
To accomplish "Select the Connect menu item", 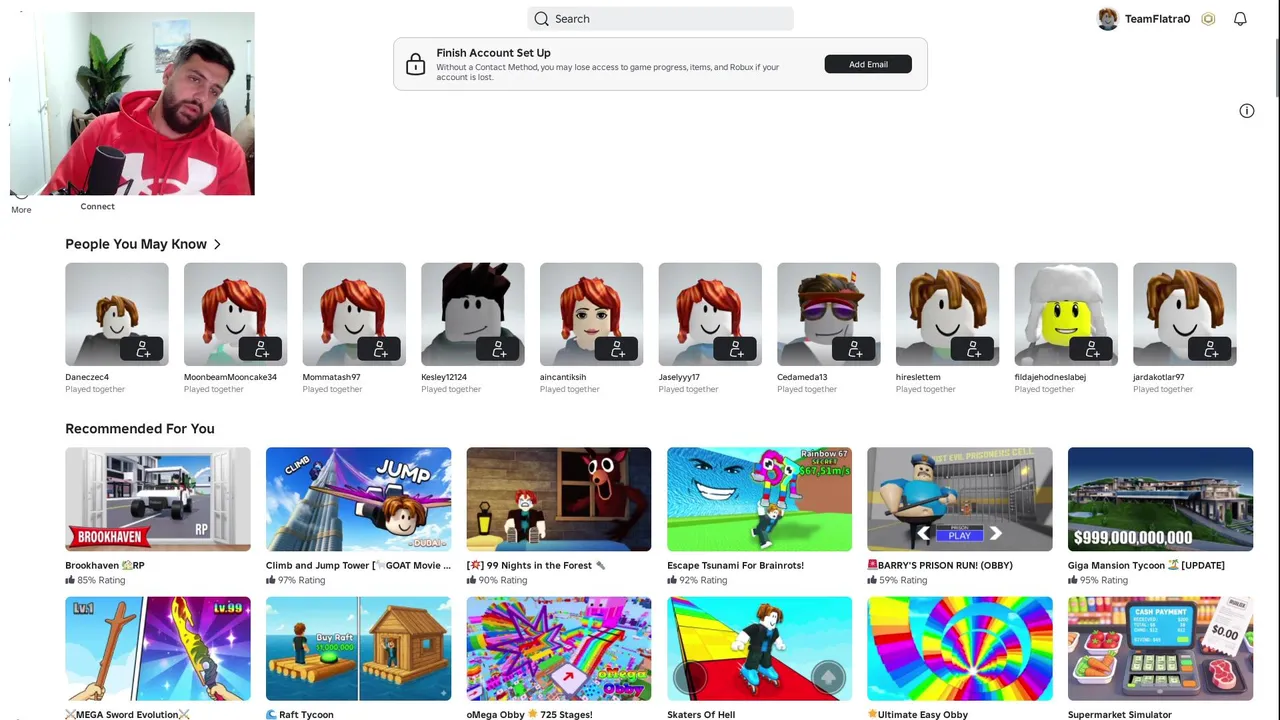I will point(97,206).
